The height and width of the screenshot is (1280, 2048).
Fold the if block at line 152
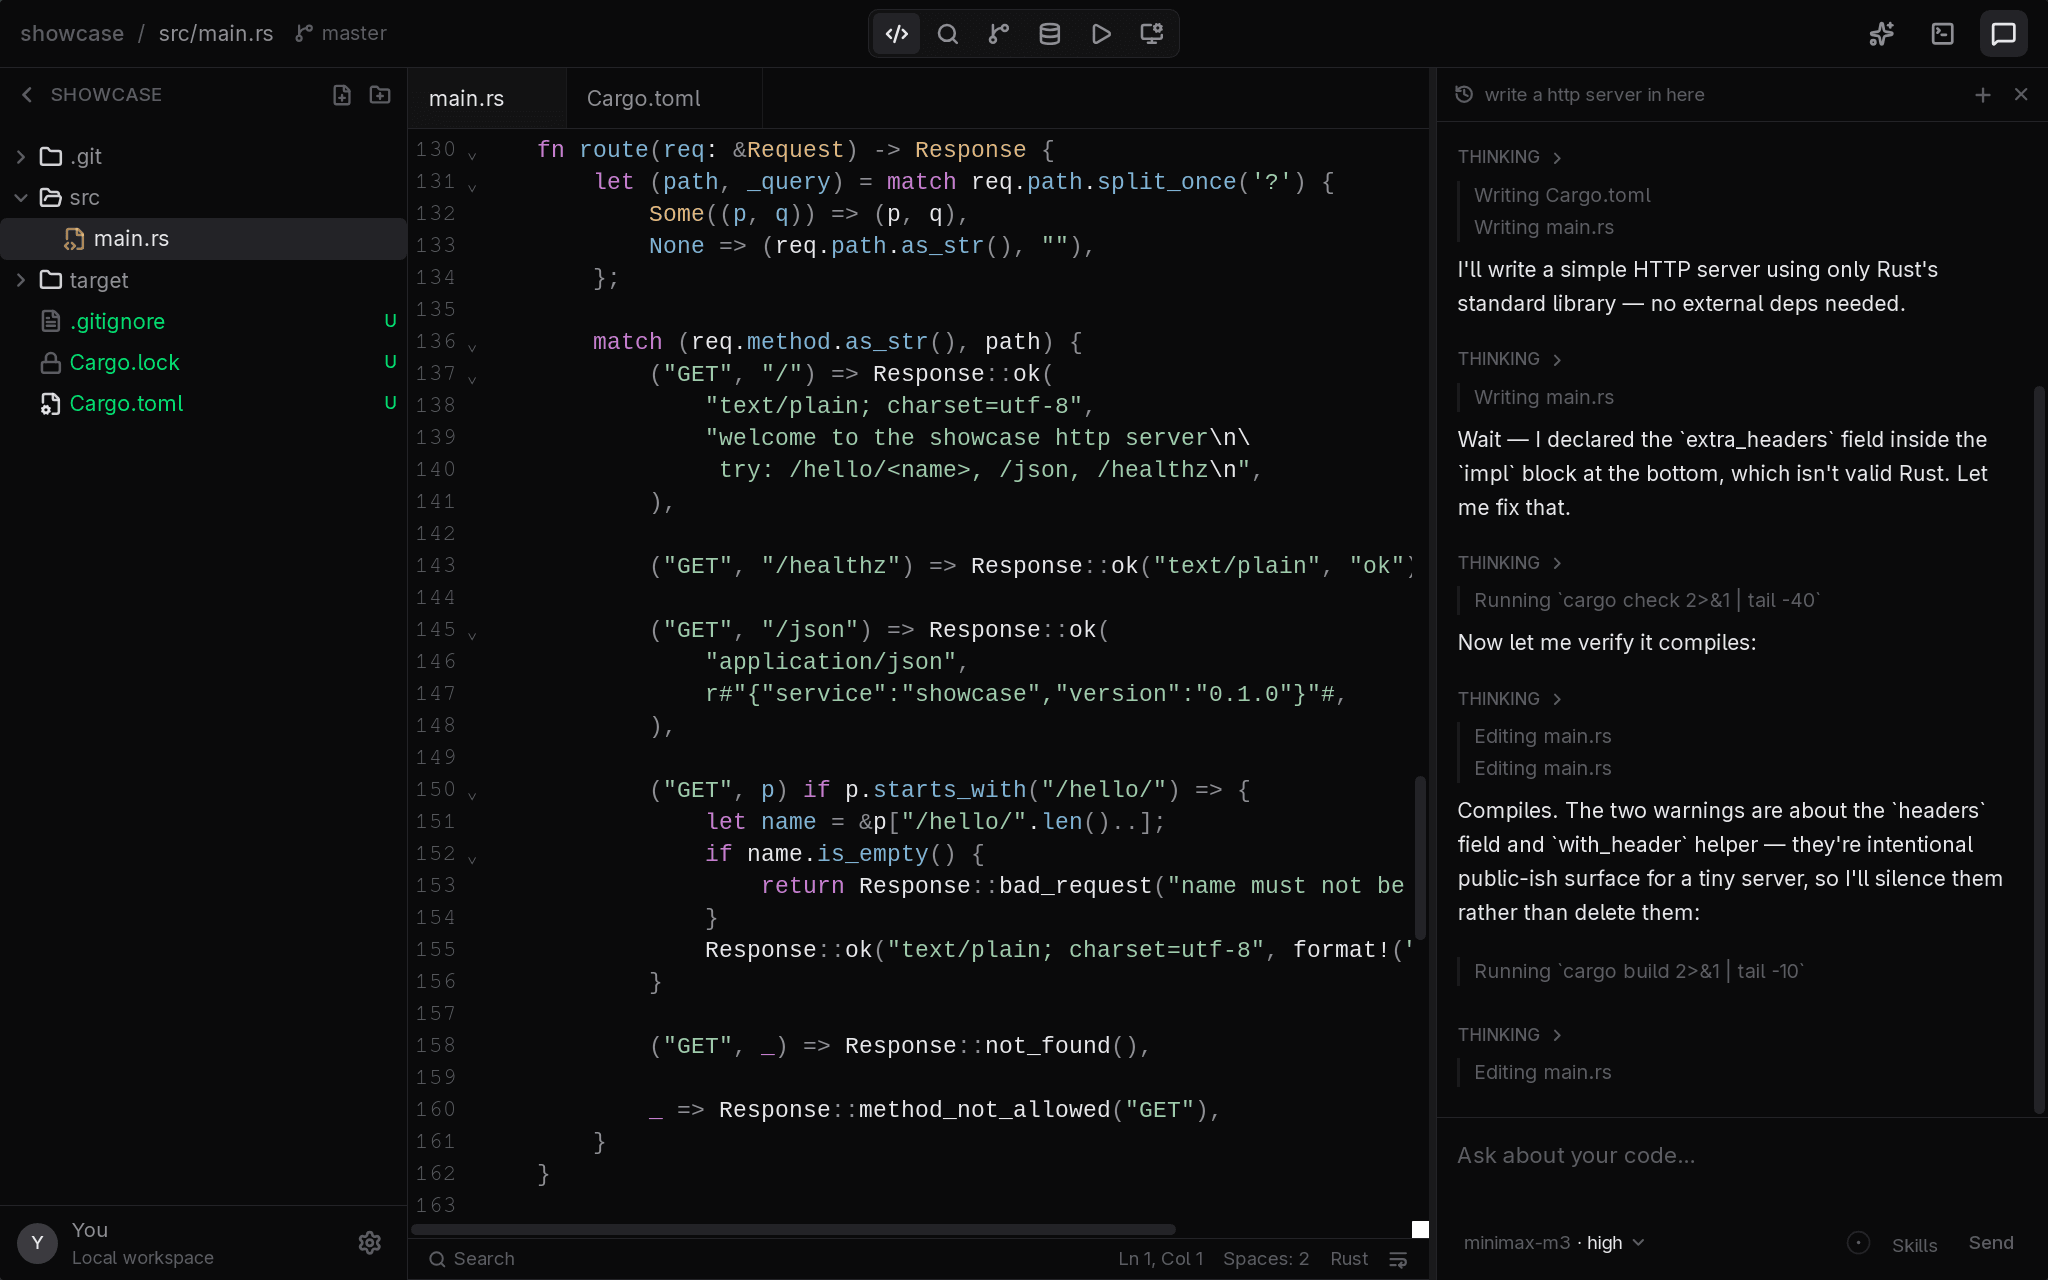coord(472,859)
